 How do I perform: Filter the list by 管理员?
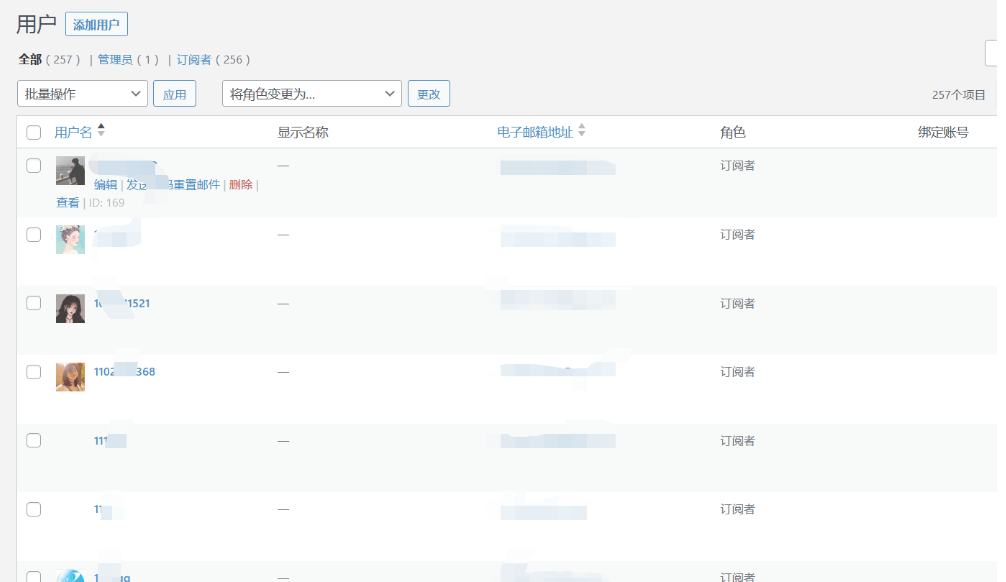coord(115,60)
